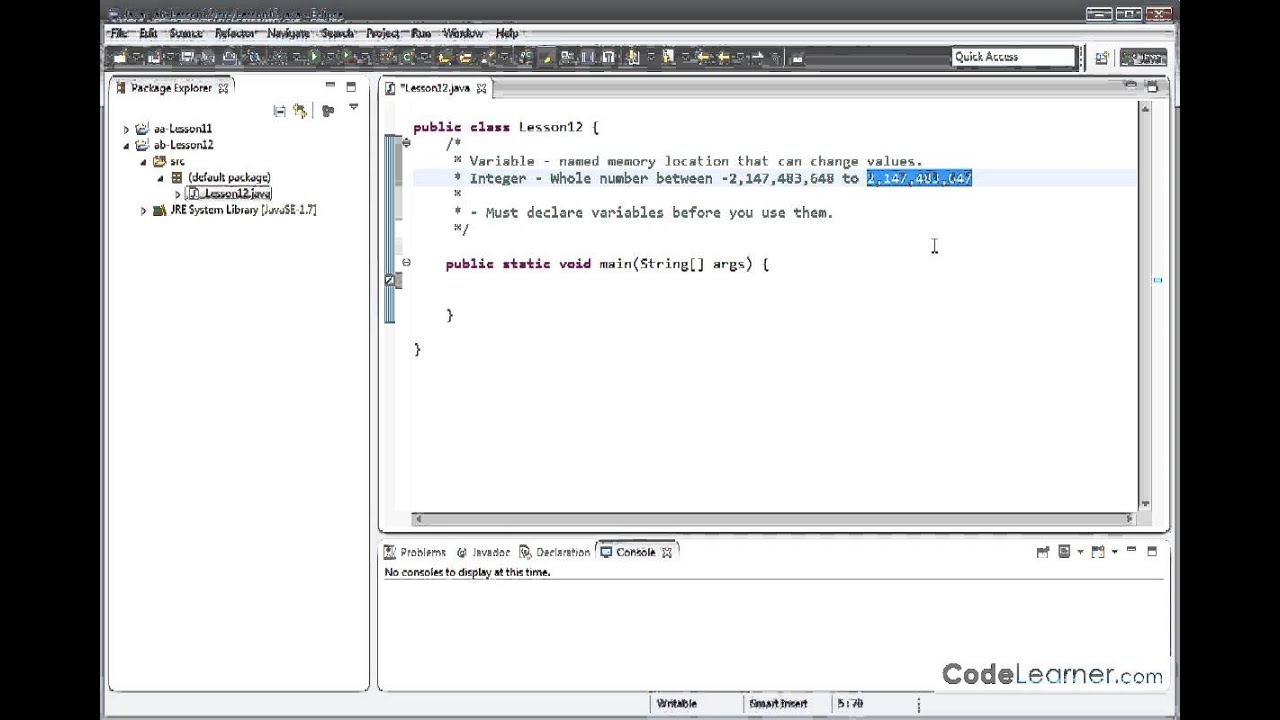
Task: Click the Last Edit Location arrow icon
Action: [x=702, y=57]
